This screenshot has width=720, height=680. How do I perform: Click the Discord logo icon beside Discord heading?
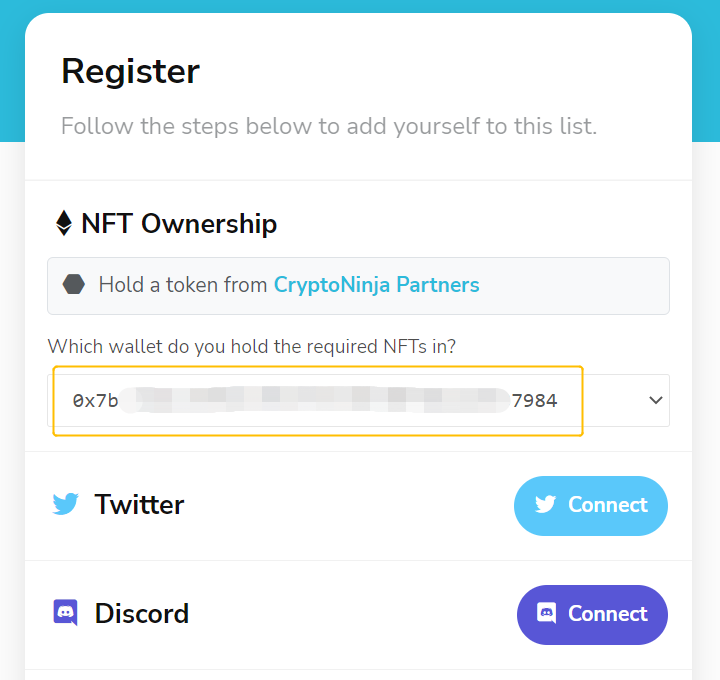(66, 613)
